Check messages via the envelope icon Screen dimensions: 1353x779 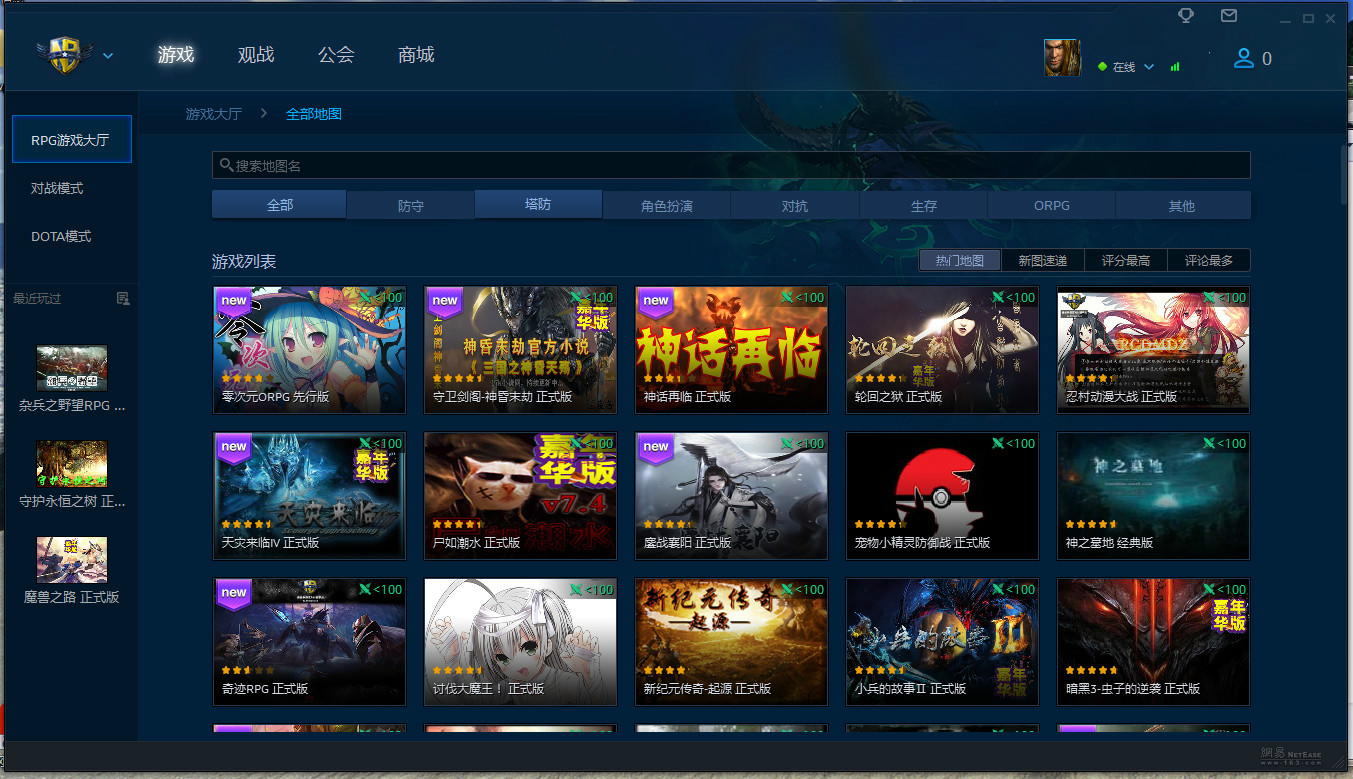coord(1228,16)
